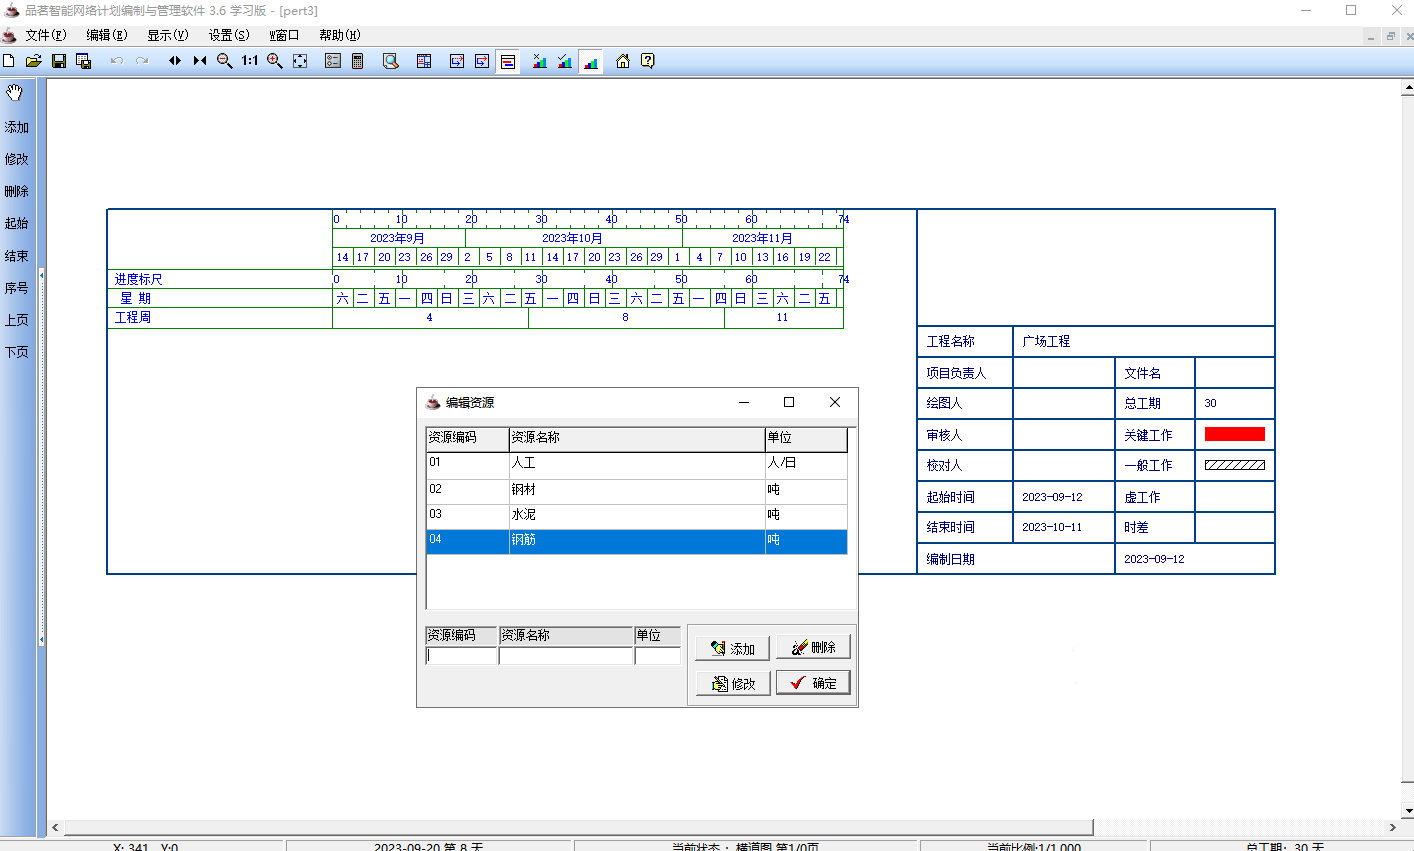Click the 2023-10-11 end date value
The width and height of the screenshot is (1414, 851).
tap(1052, 527)
